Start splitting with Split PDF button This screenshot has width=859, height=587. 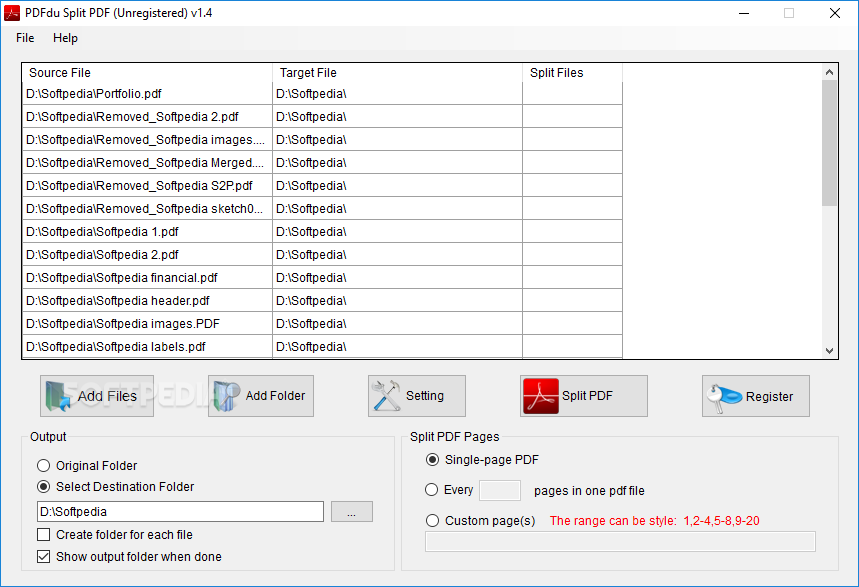pos(583,396)
